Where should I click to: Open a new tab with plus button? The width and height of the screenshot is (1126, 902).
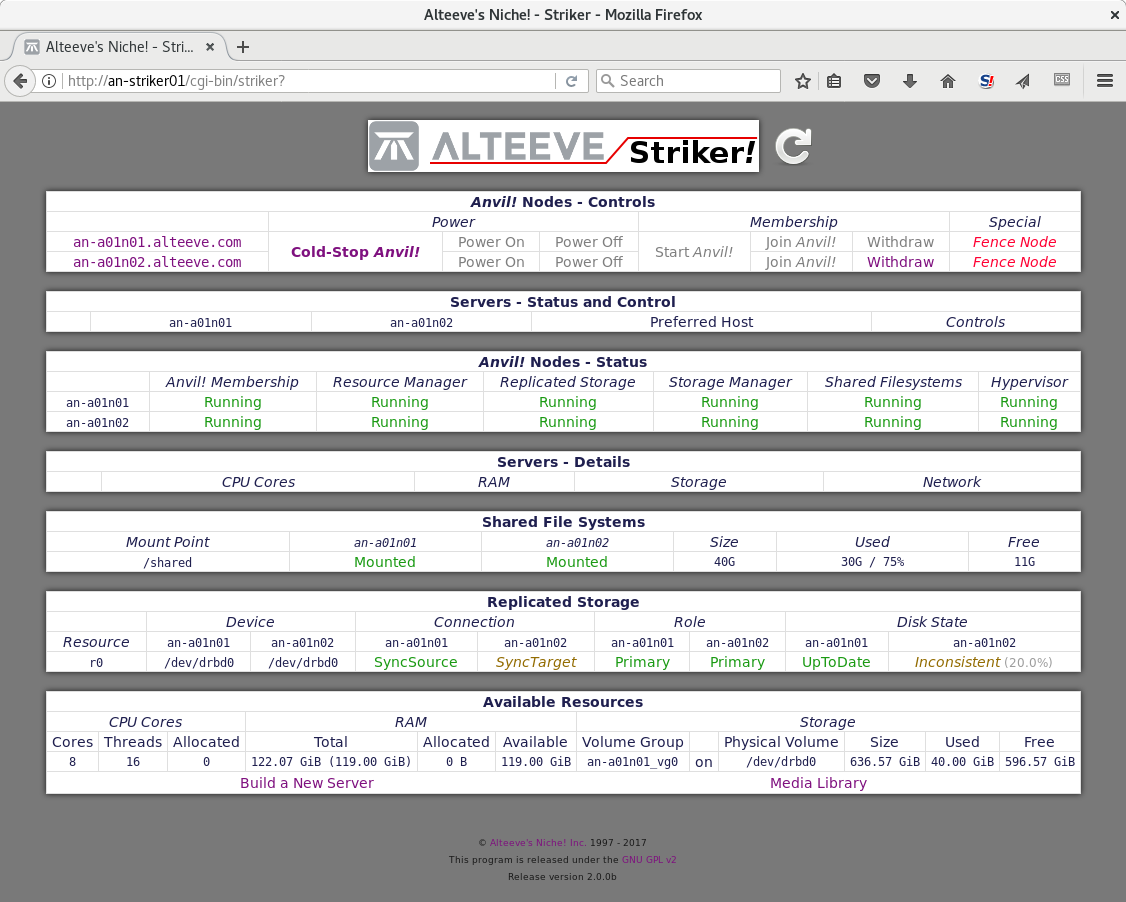pyautogui.click(x=243, y=47)
